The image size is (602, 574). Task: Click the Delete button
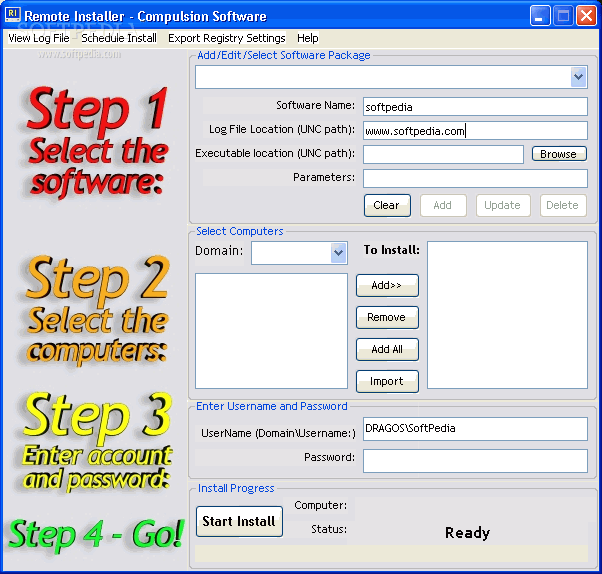click(x=563, y=205)
